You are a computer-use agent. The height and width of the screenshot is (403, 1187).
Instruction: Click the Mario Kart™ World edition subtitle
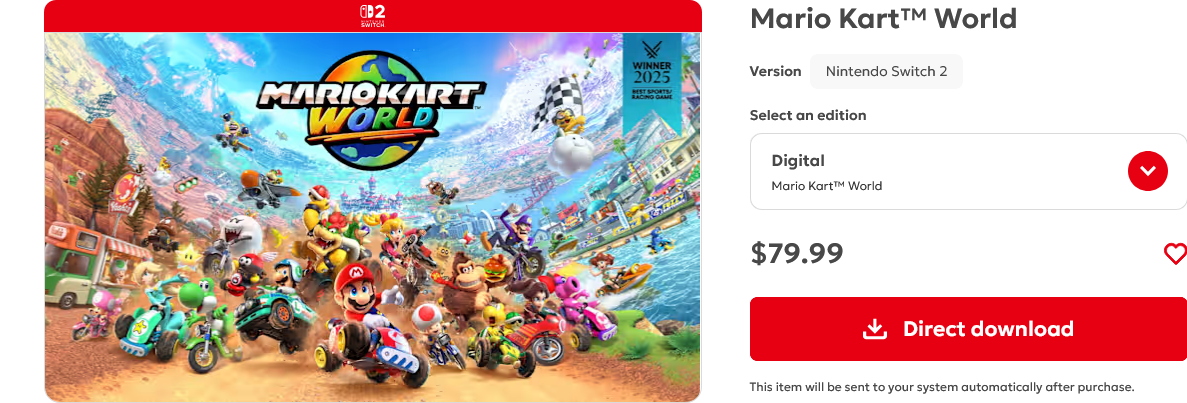[x=827, y=186]
